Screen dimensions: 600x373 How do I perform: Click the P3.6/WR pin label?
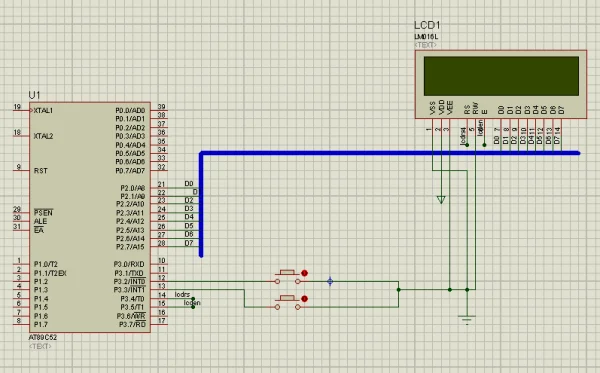131,316
